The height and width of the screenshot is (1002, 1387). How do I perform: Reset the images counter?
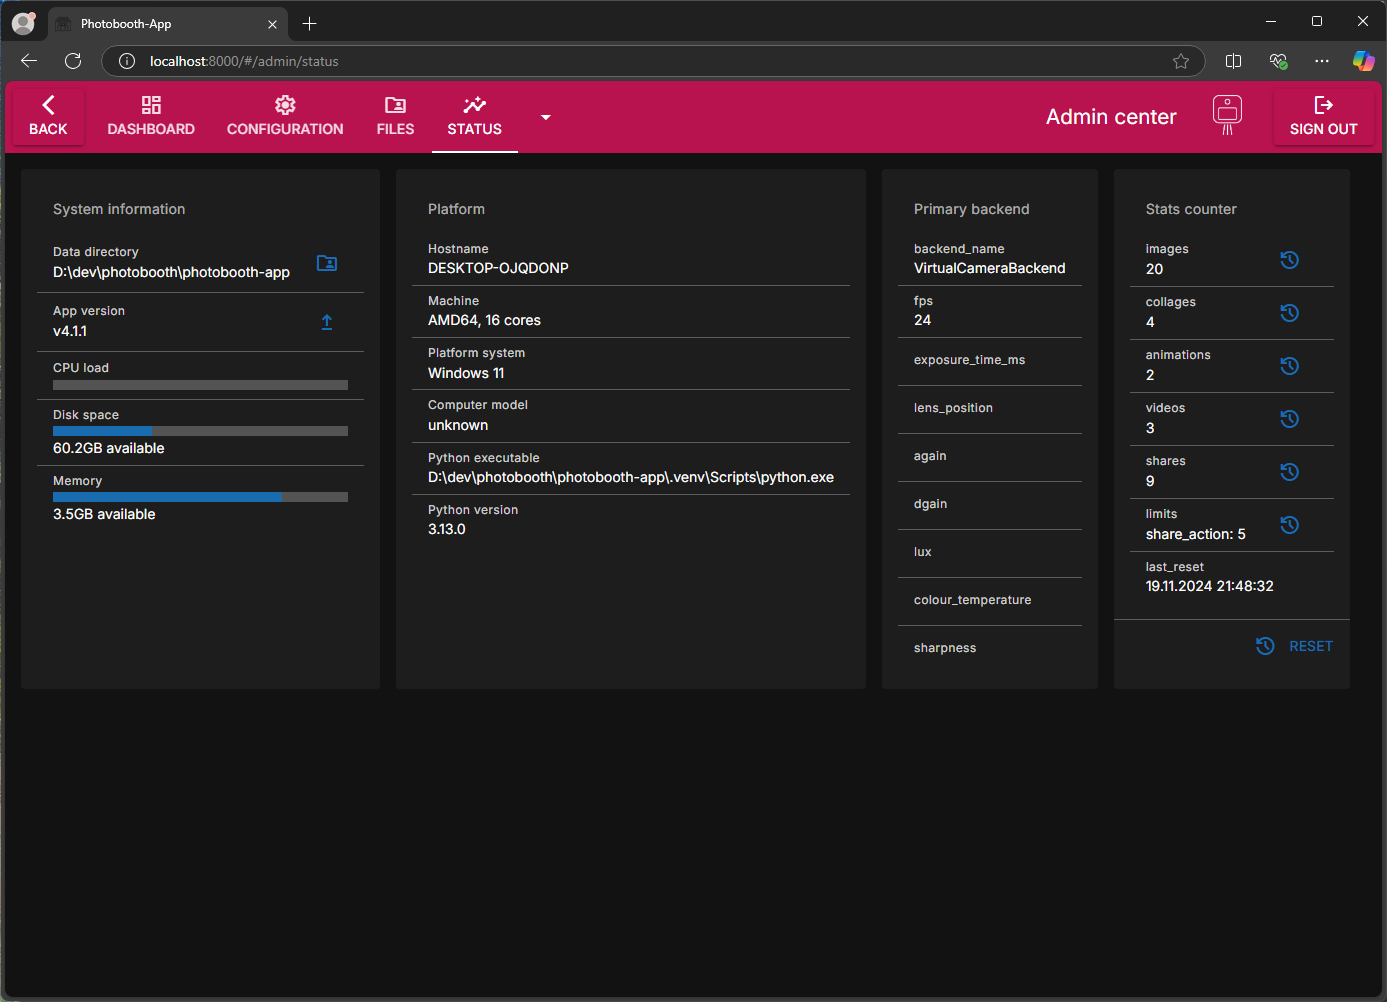coord(1290,260)
